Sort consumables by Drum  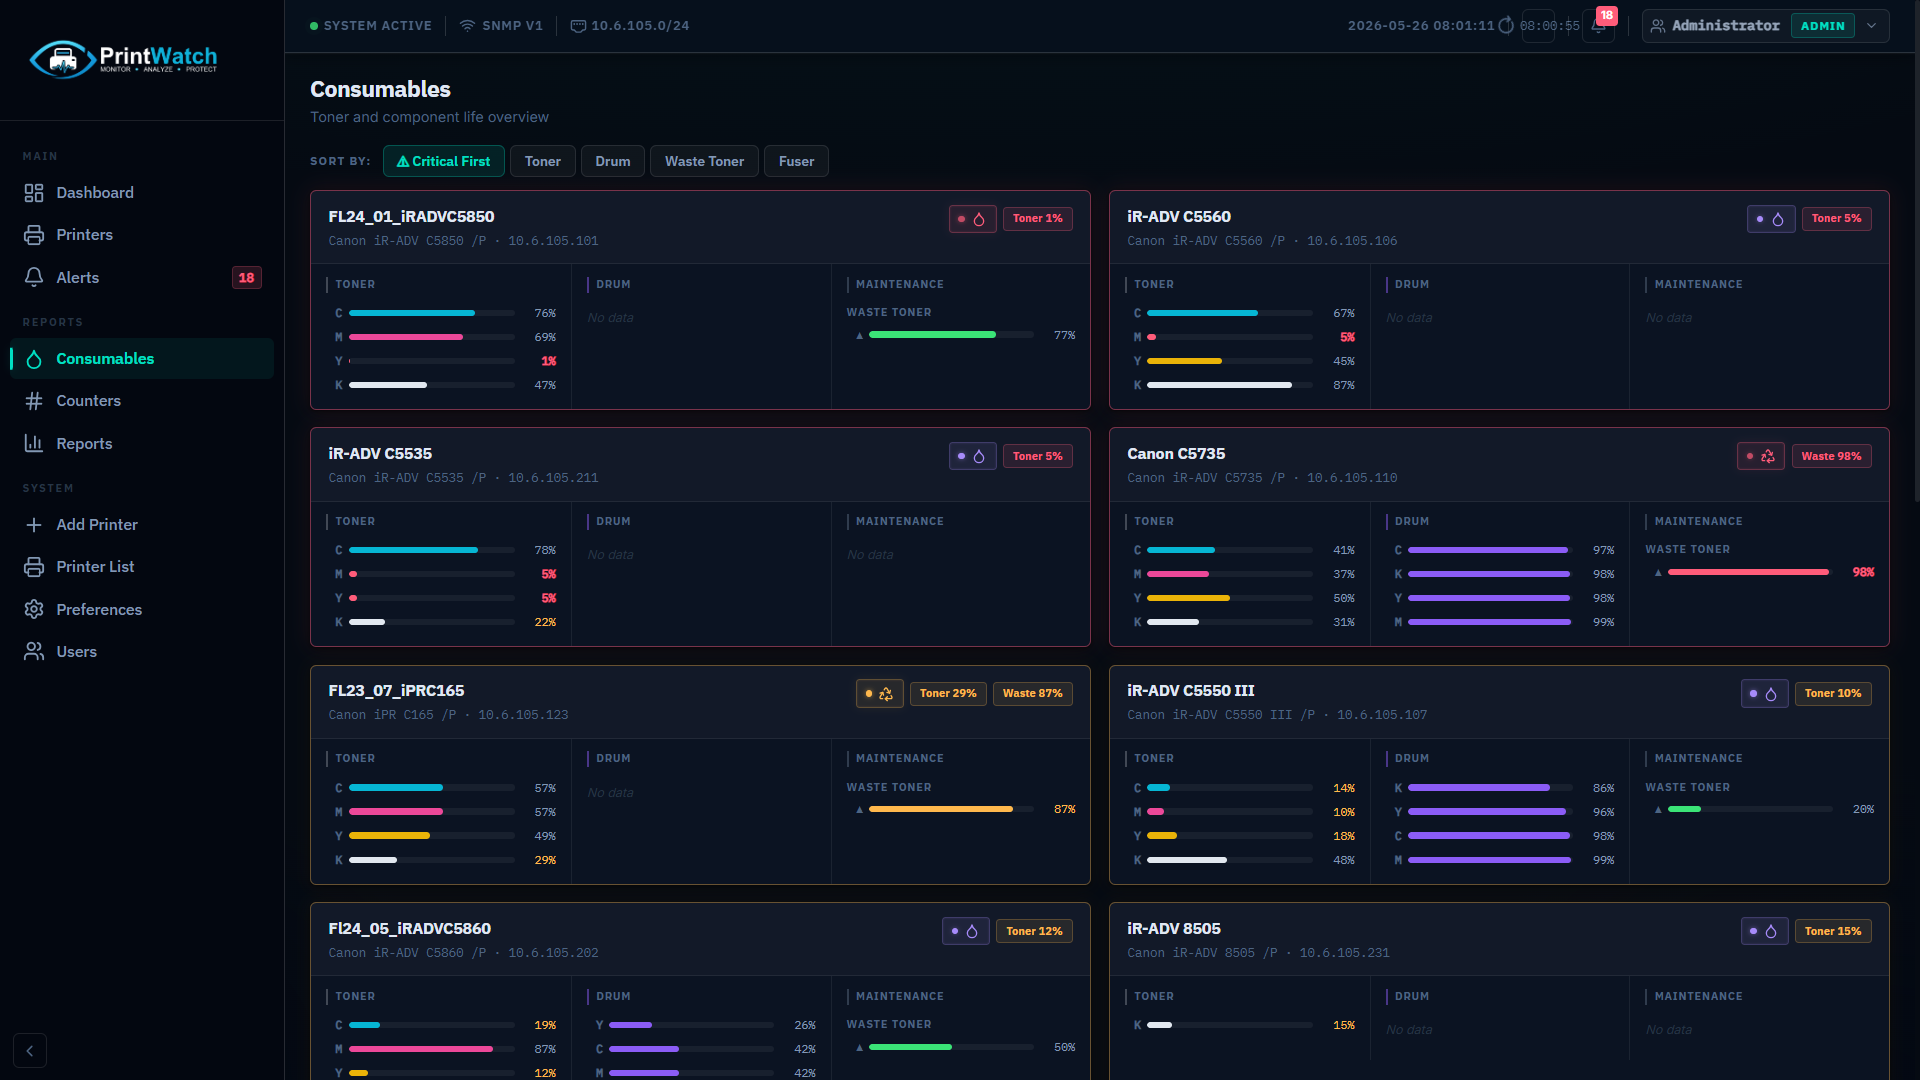click(613, 161)
